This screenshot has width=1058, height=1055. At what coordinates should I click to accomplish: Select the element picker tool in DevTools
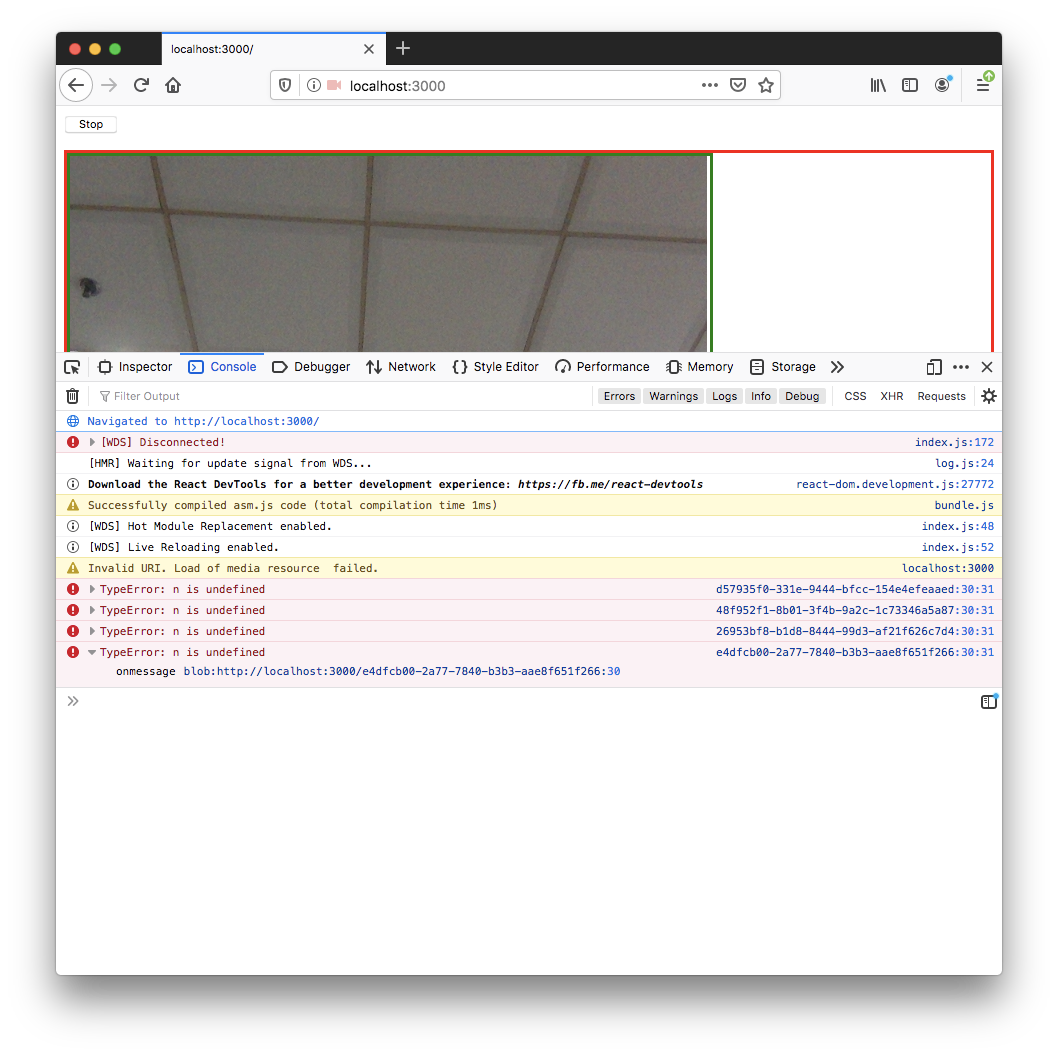click(71, 367)
